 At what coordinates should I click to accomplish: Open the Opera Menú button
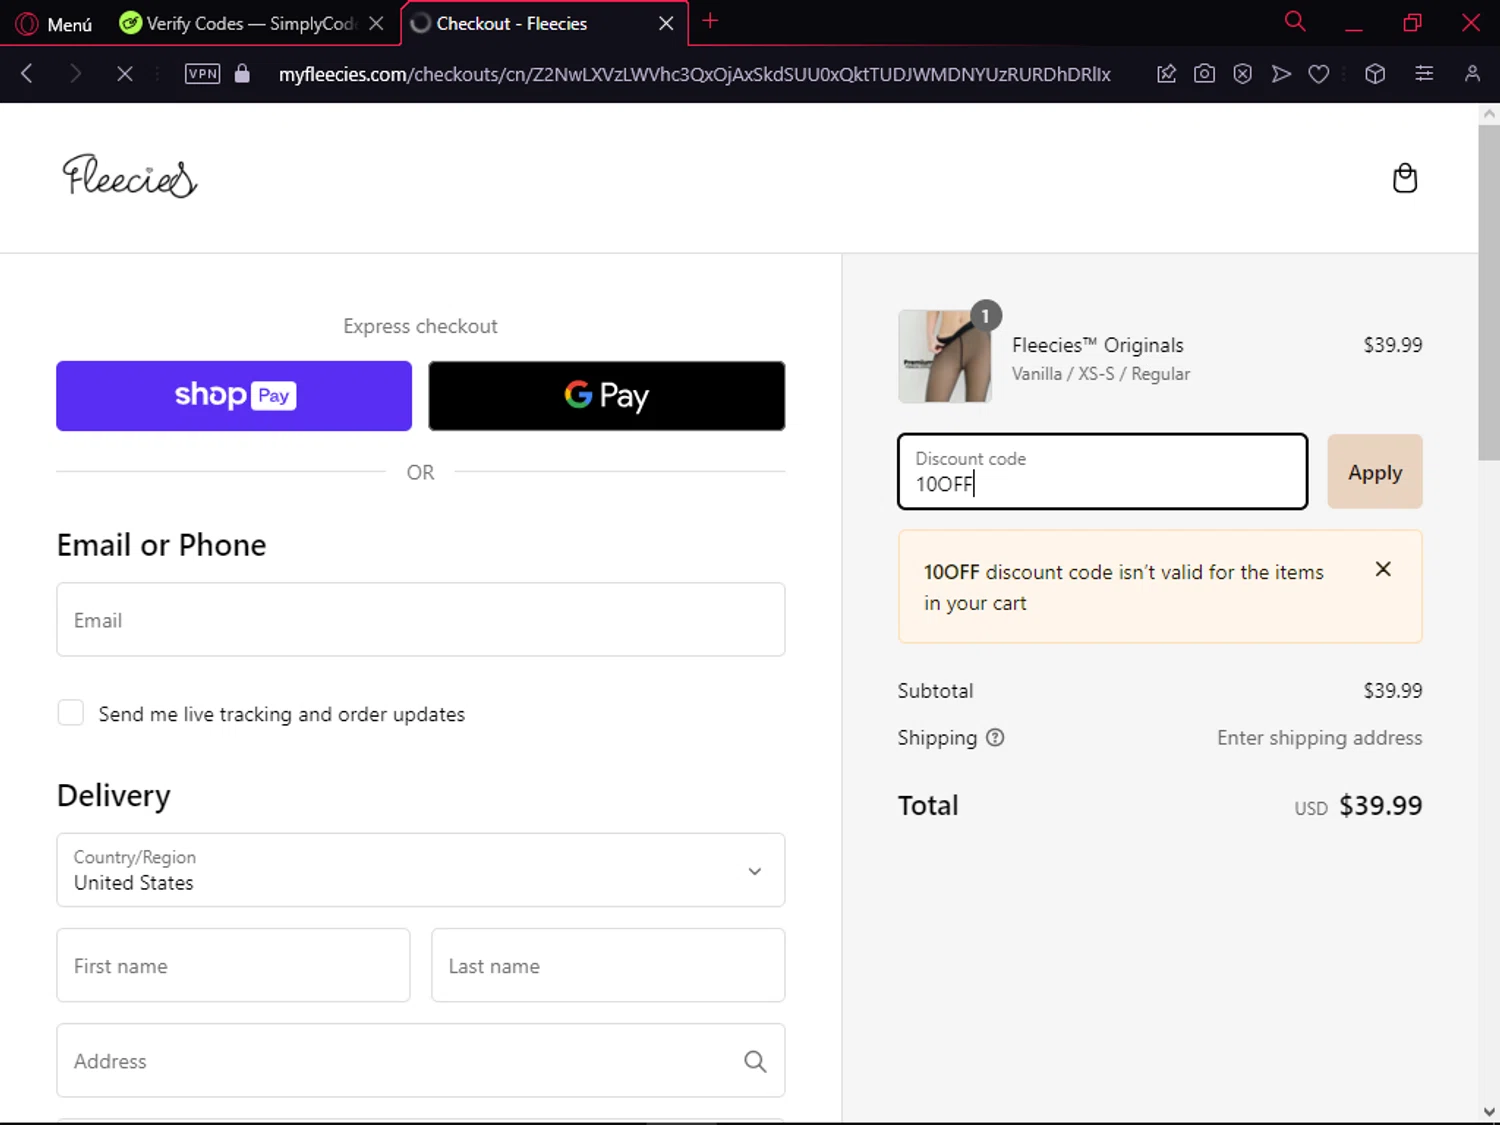[x=55, y=23]
